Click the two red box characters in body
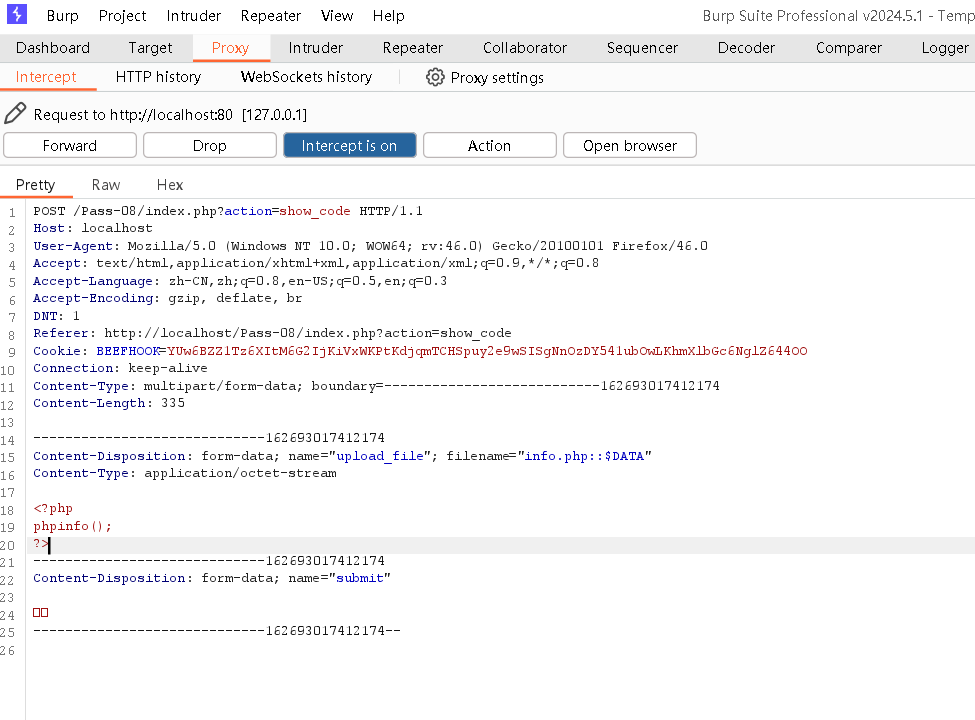The image size is (975, 720). click(x=40, y=612)
